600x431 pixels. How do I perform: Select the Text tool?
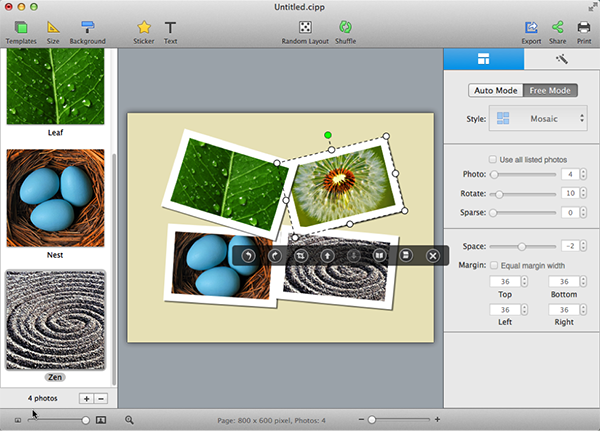tap(171, 28)
